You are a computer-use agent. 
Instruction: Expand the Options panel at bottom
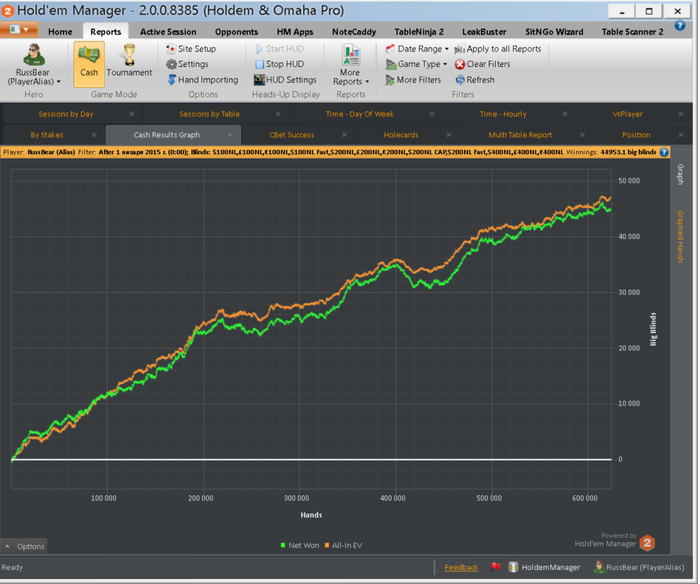(24, 547)
